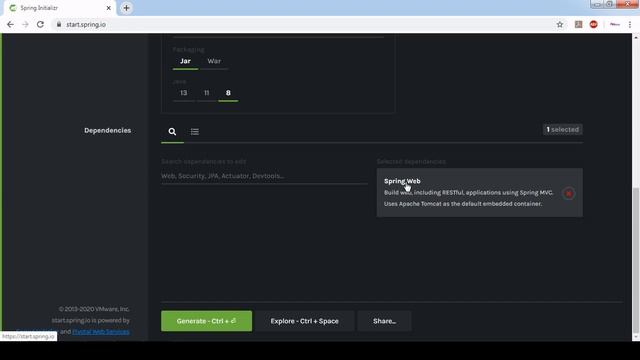Click the 1 selected badge
The width and height of the screenshot is (640, 360).
click(562, 129)
